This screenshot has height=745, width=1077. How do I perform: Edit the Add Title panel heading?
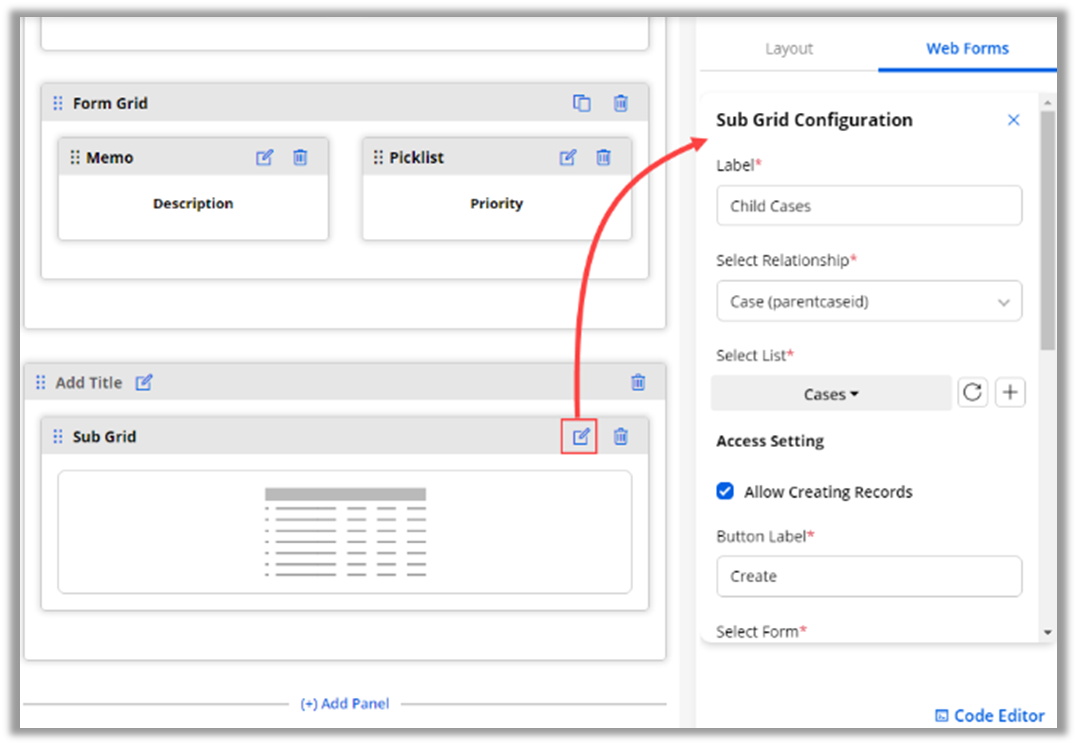[x=144, y=382]
